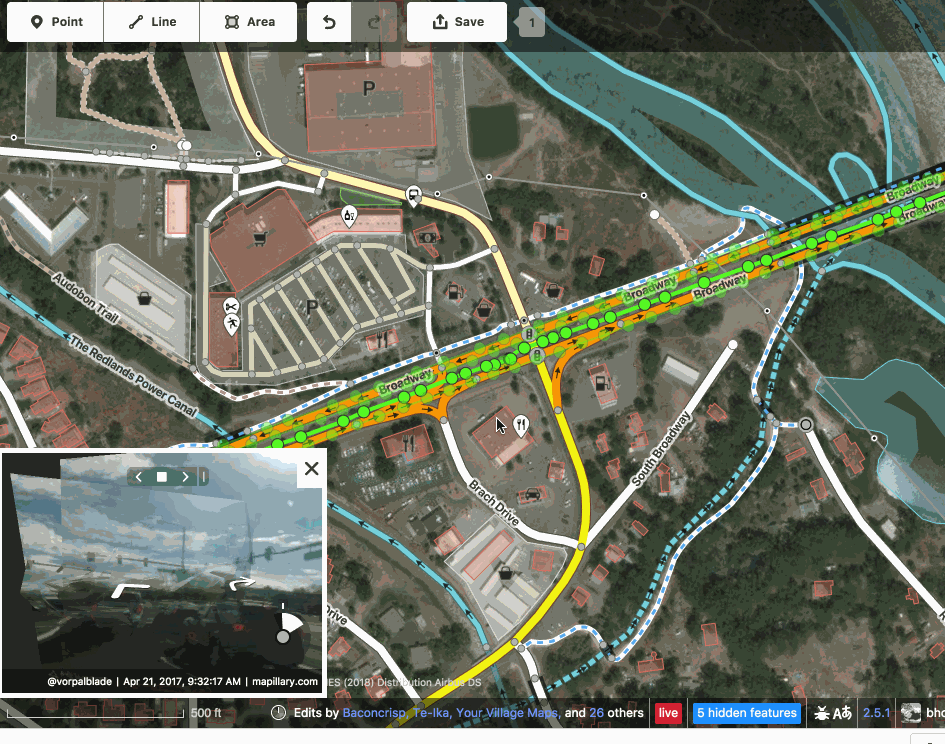This screenshot has width=945, height=744.
Task: Go to next Mapillary photo in sequence
Action: (185, 477)
